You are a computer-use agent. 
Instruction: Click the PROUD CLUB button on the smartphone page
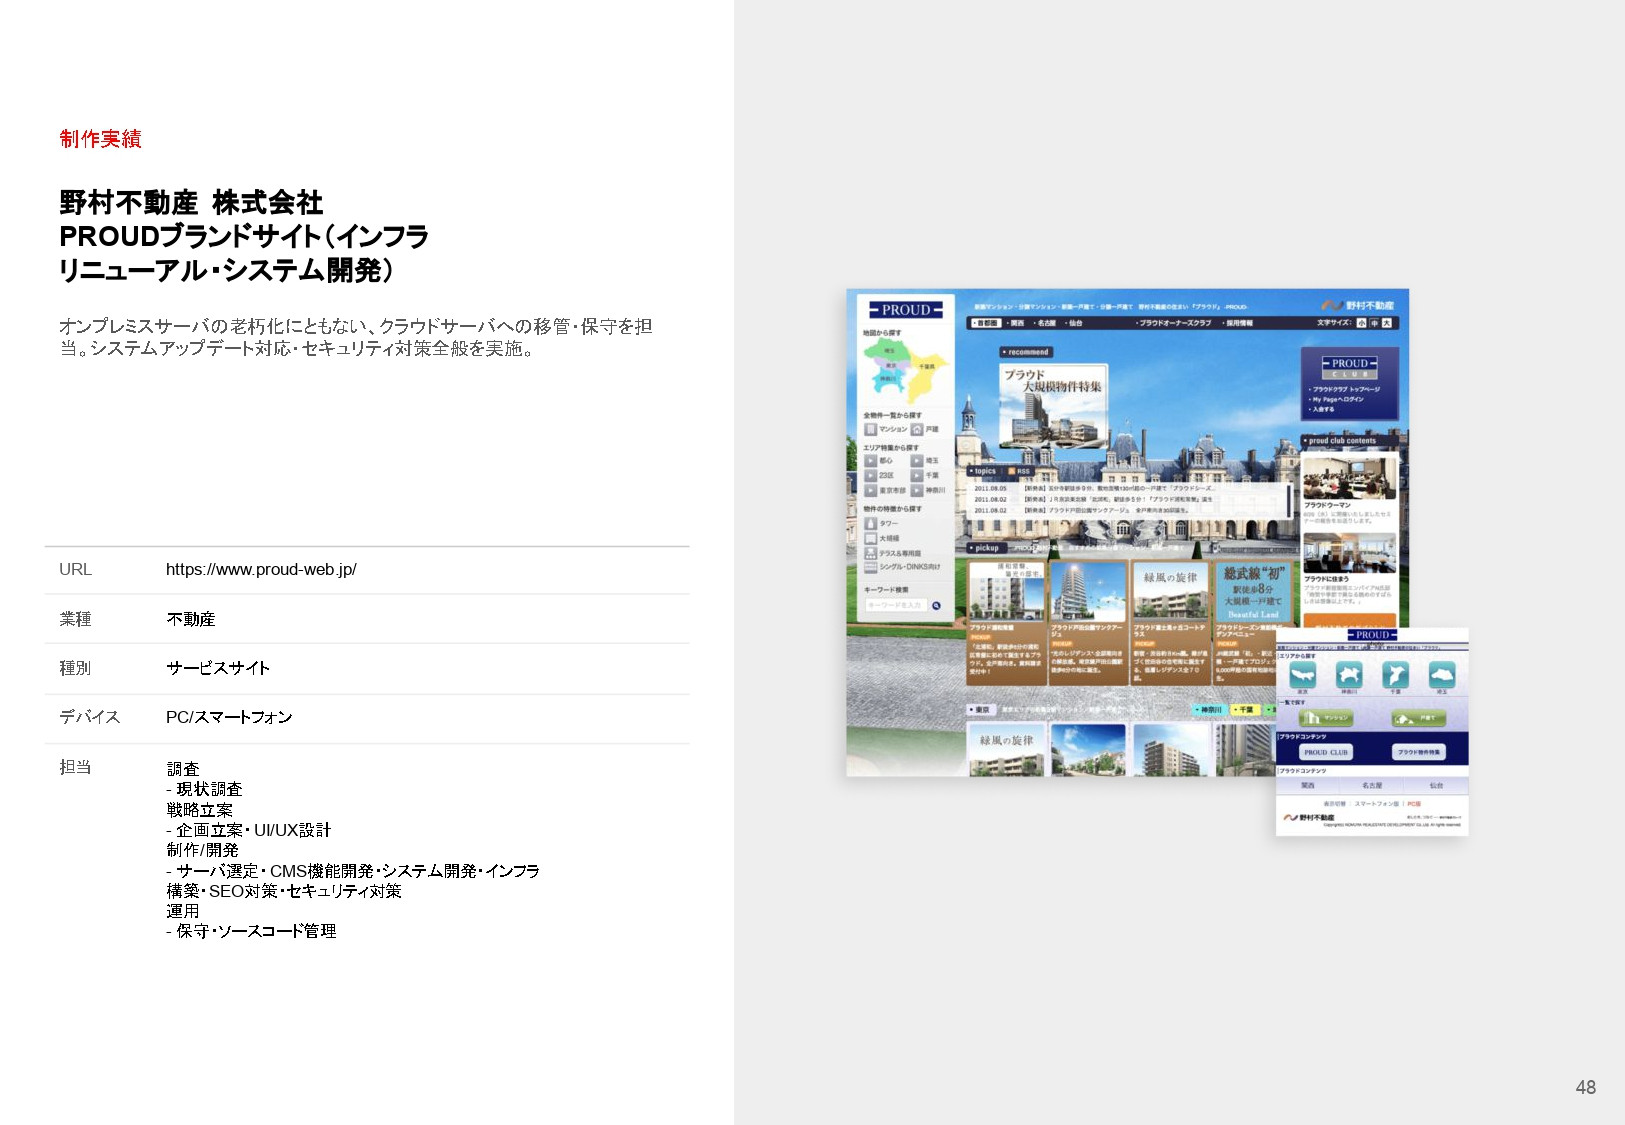(1326, 752)
